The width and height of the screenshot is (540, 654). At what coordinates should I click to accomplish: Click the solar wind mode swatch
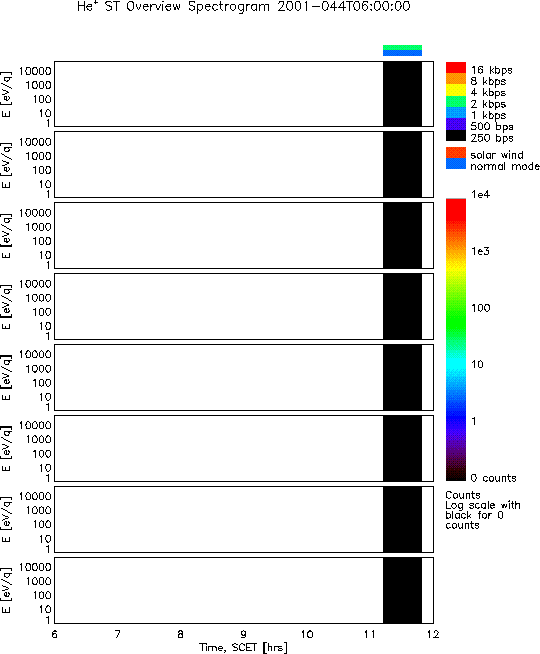click(x=456, y=153)
